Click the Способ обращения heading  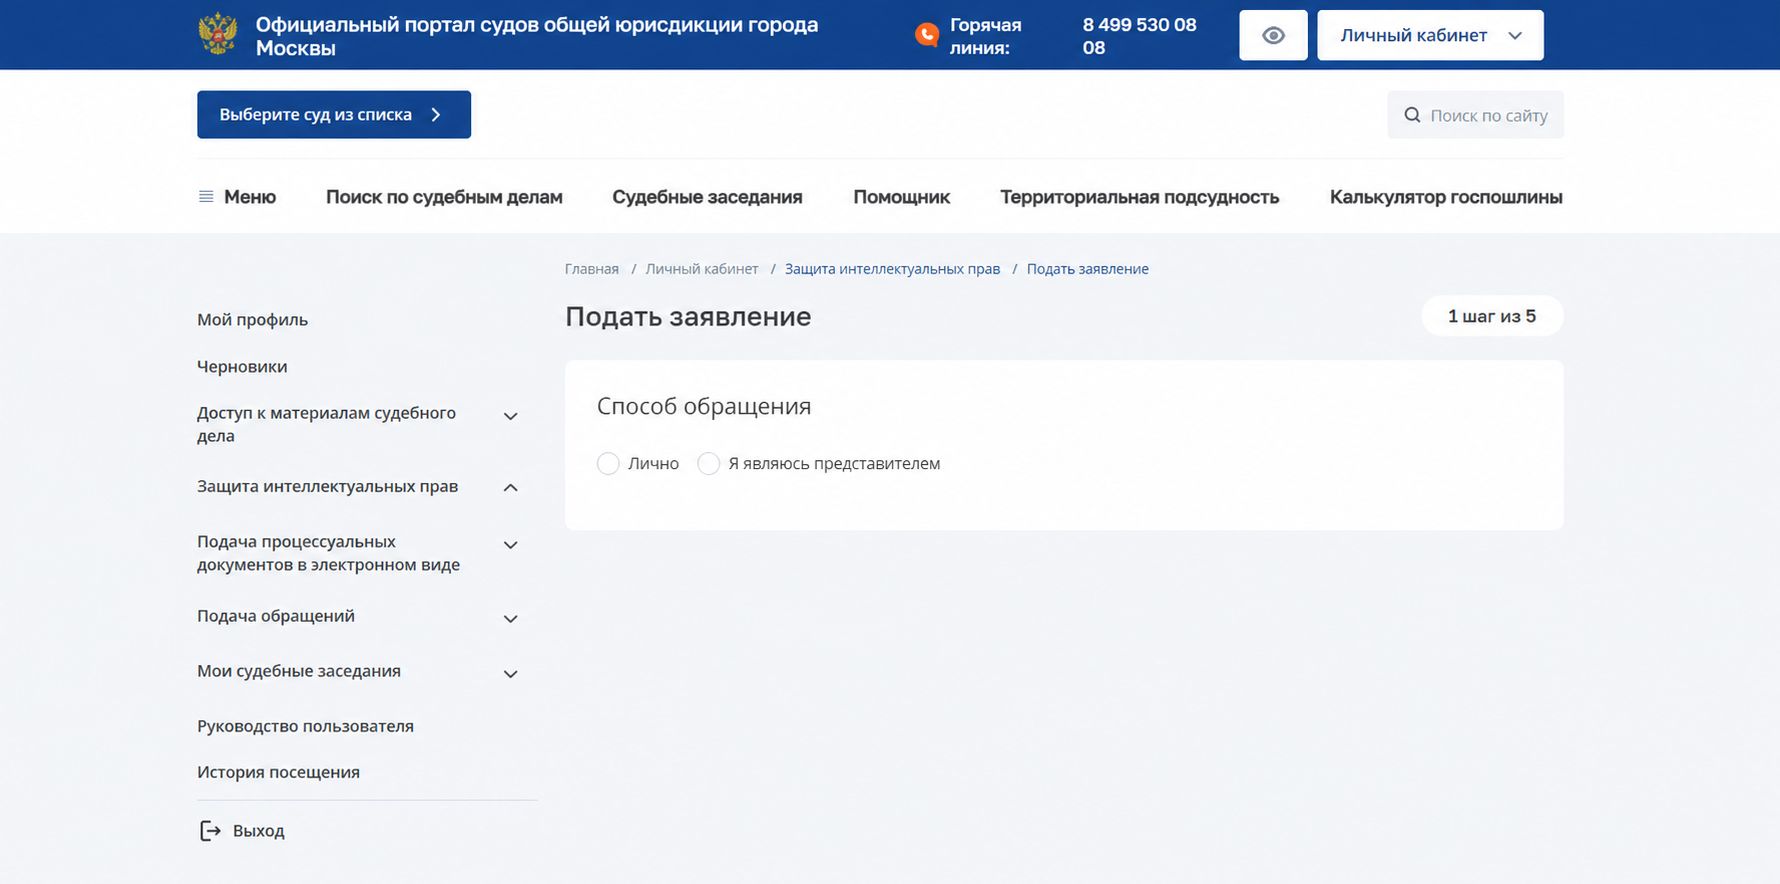(704, 406)
